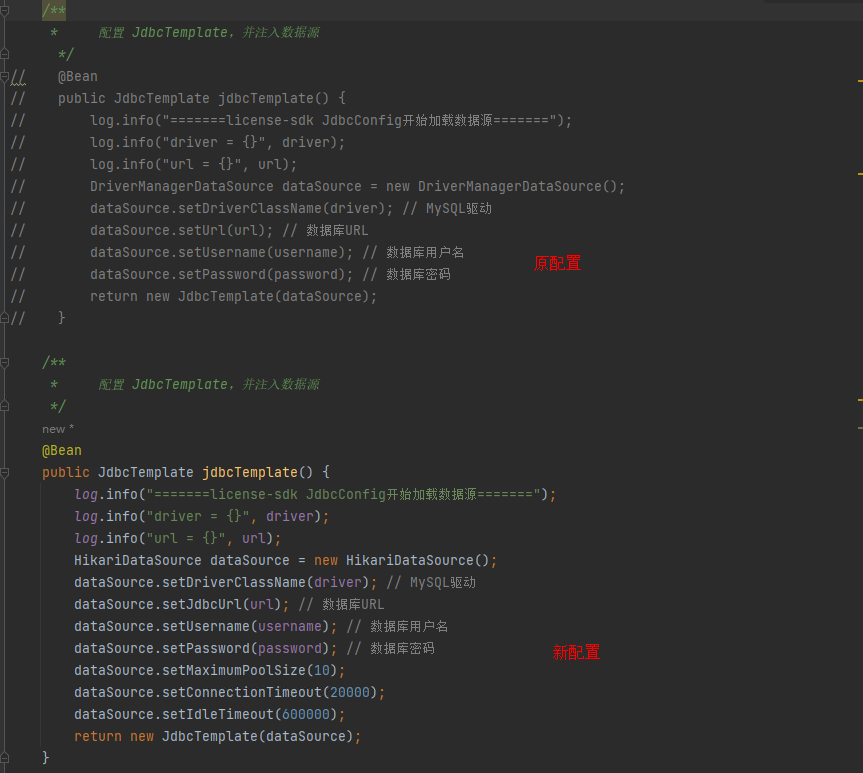Click '// 数据库URL' comment after setJdbcUrl
The height and width of the screenshot is (773, 863).
pos(341,605)
